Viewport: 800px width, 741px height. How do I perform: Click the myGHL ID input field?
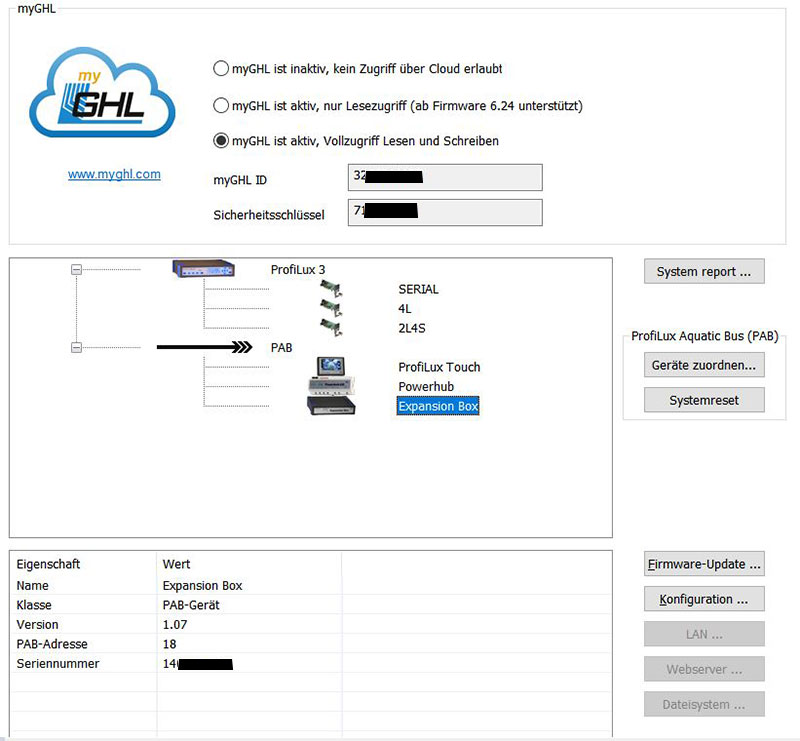pyautogui.click(x=445, y=178)
